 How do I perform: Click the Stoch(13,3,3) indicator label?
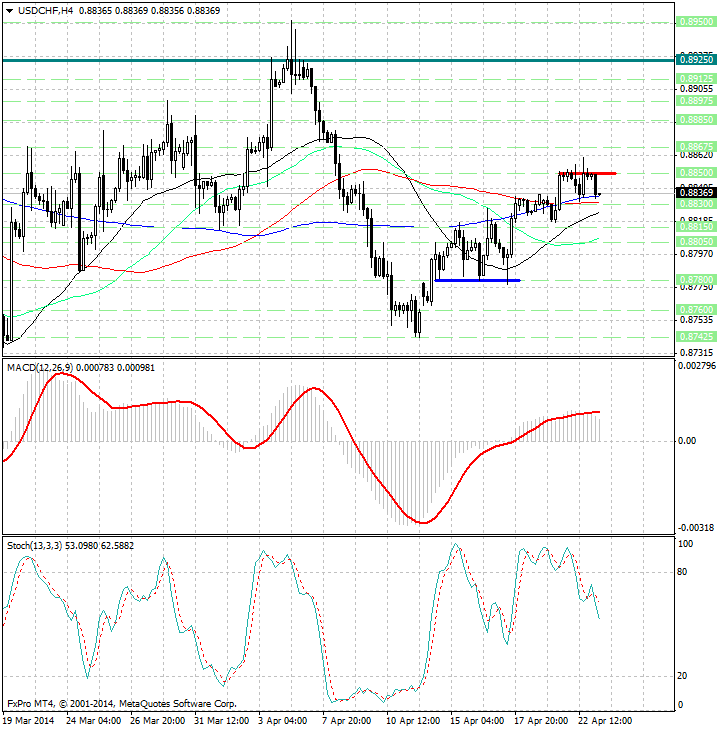click(34, 545)
